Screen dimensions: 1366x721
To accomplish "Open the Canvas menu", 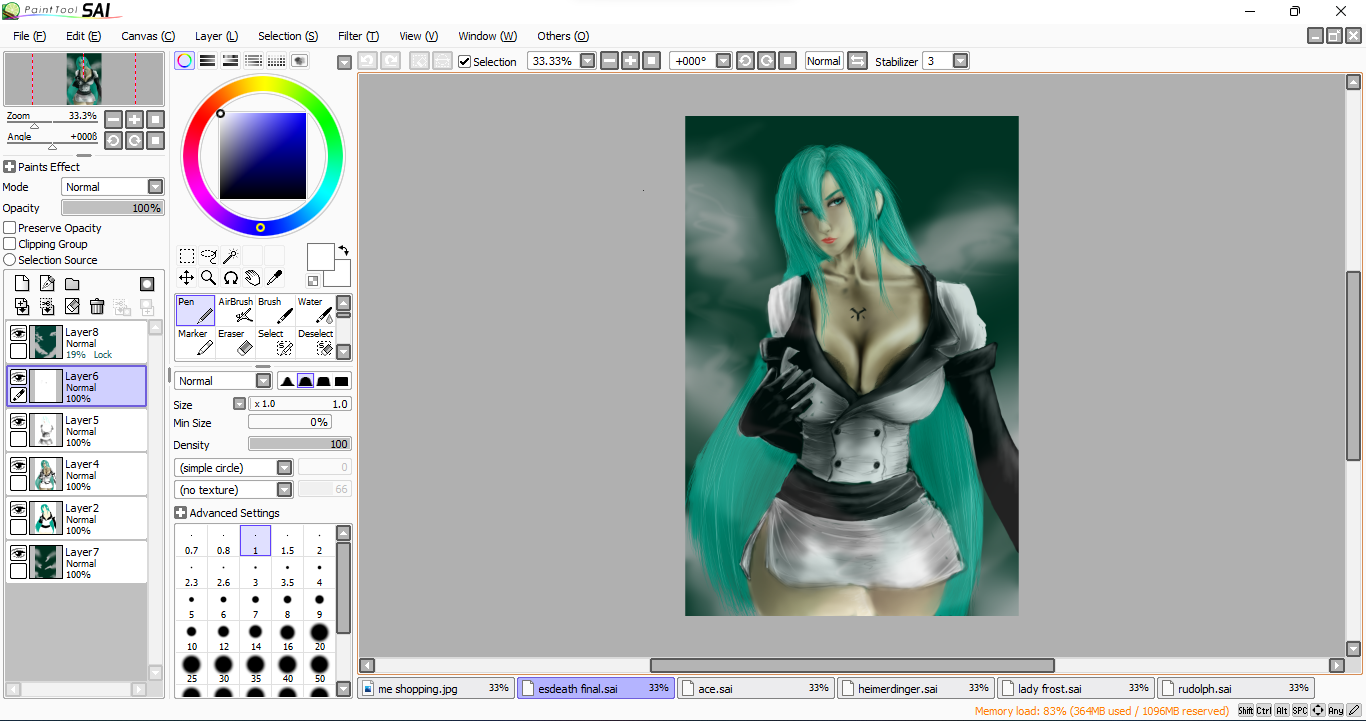I will coord(148,36).
